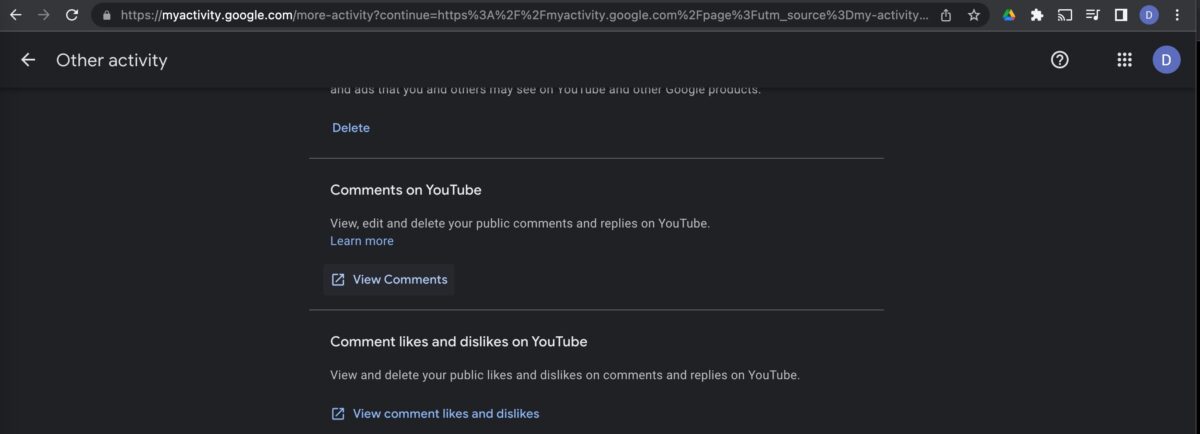Open the help question mark icon
Screen dimensions: 1200x434
1060,60
